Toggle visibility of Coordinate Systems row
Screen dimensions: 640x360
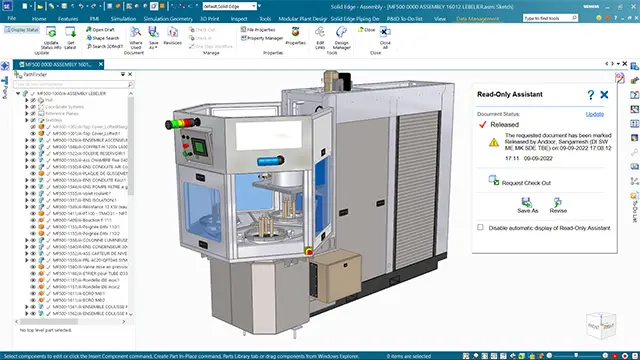(33, 107)
